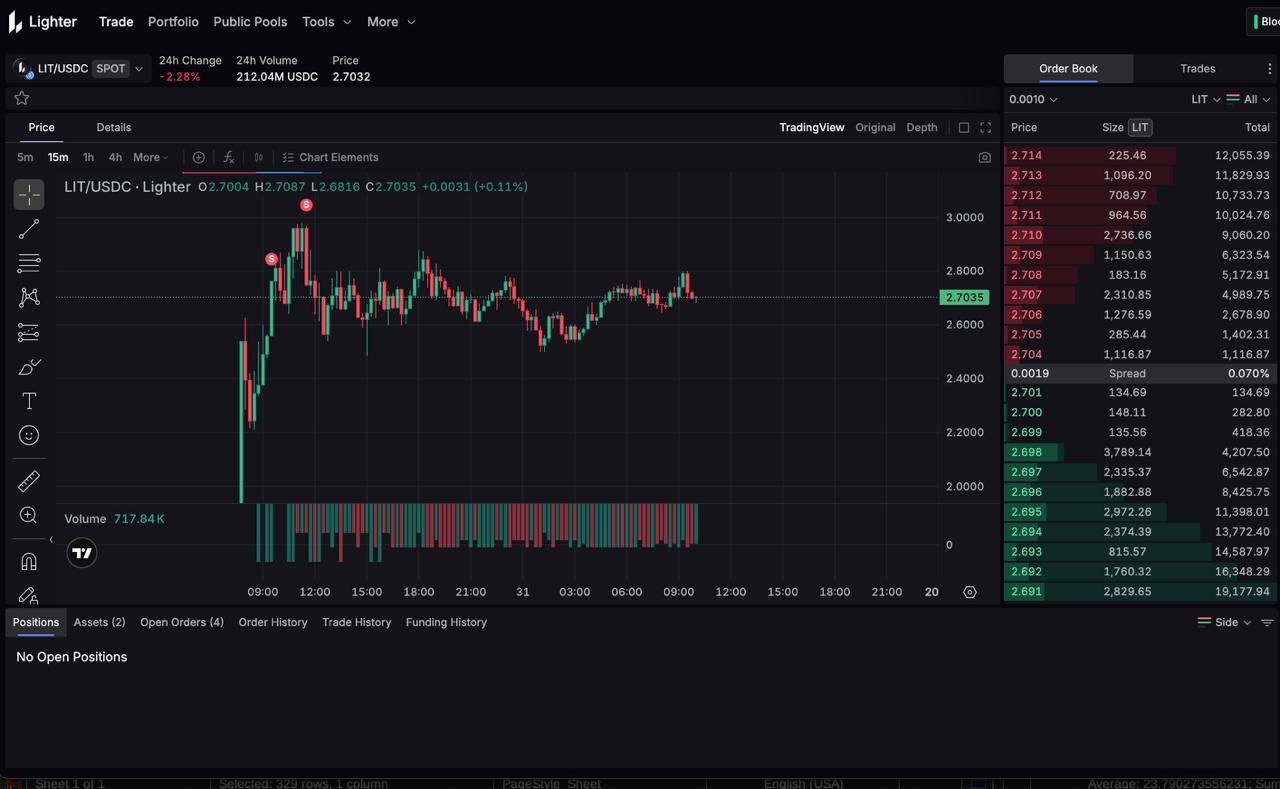Open Chart Elements settings
1280x789 pixels.
[330, 157]
